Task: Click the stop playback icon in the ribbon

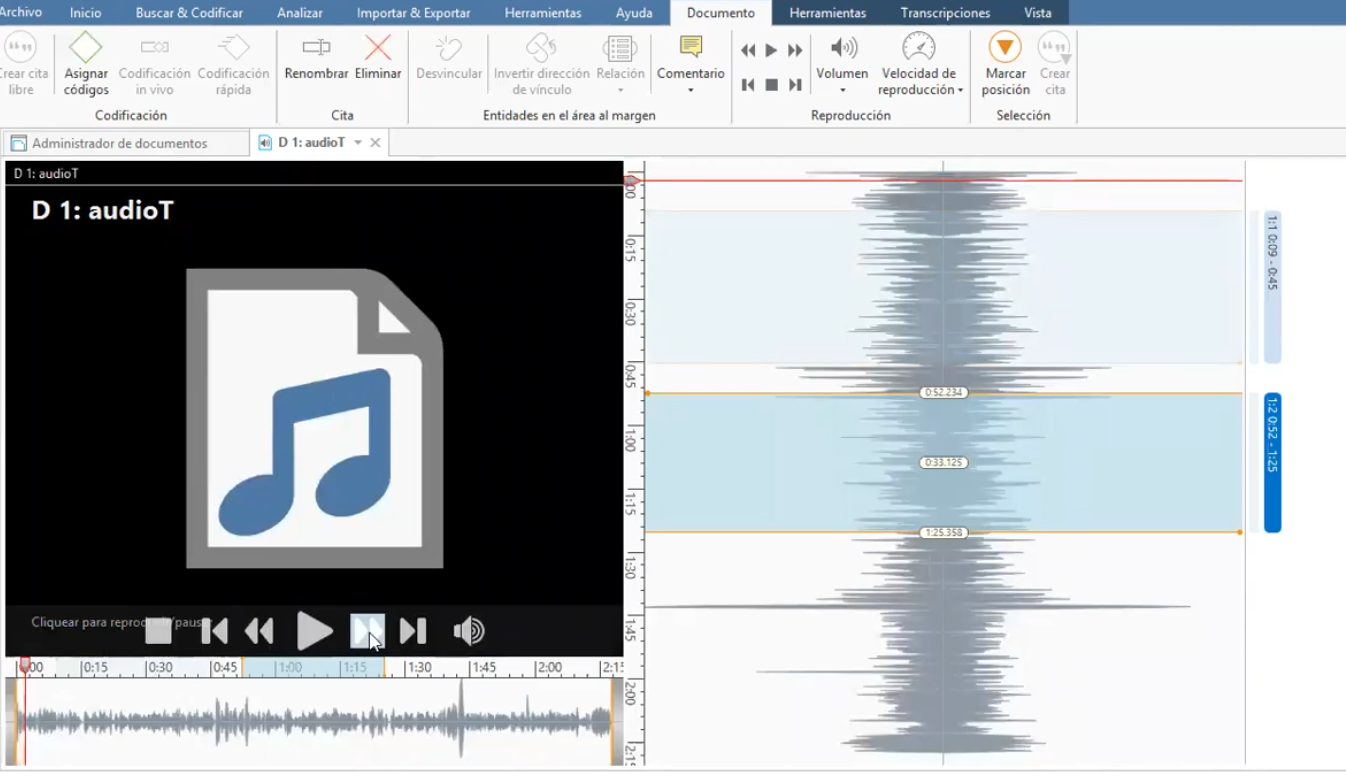Action: 770,84
